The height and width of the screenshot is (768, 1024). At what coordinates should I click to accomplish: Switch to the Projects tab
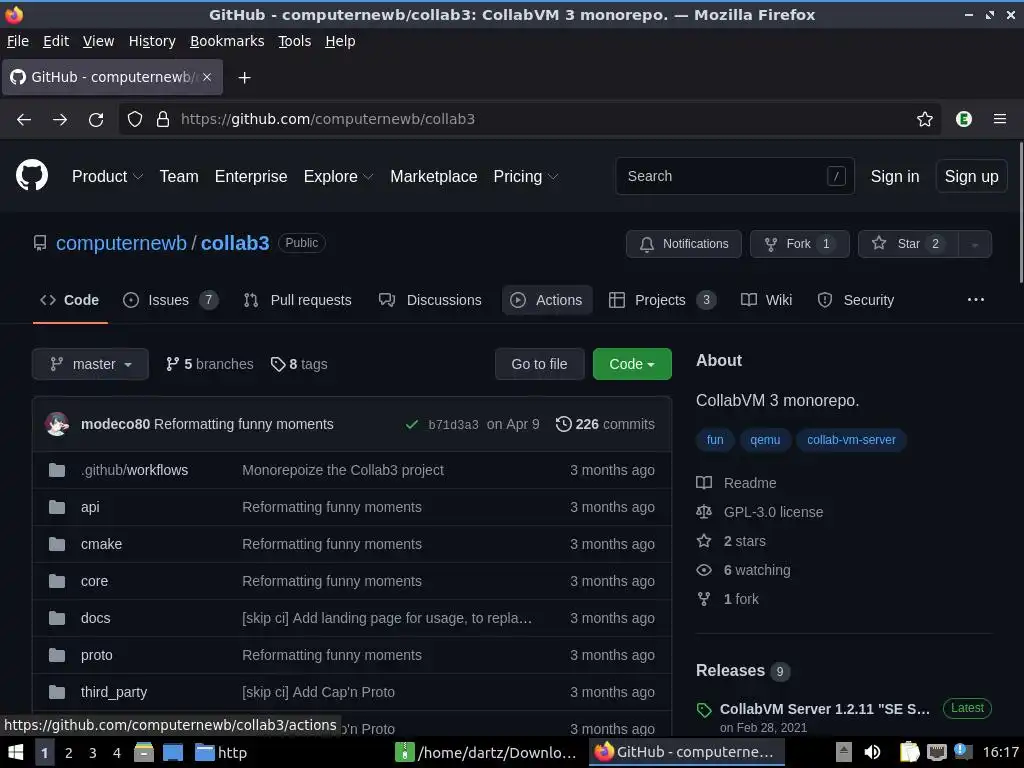662,300
